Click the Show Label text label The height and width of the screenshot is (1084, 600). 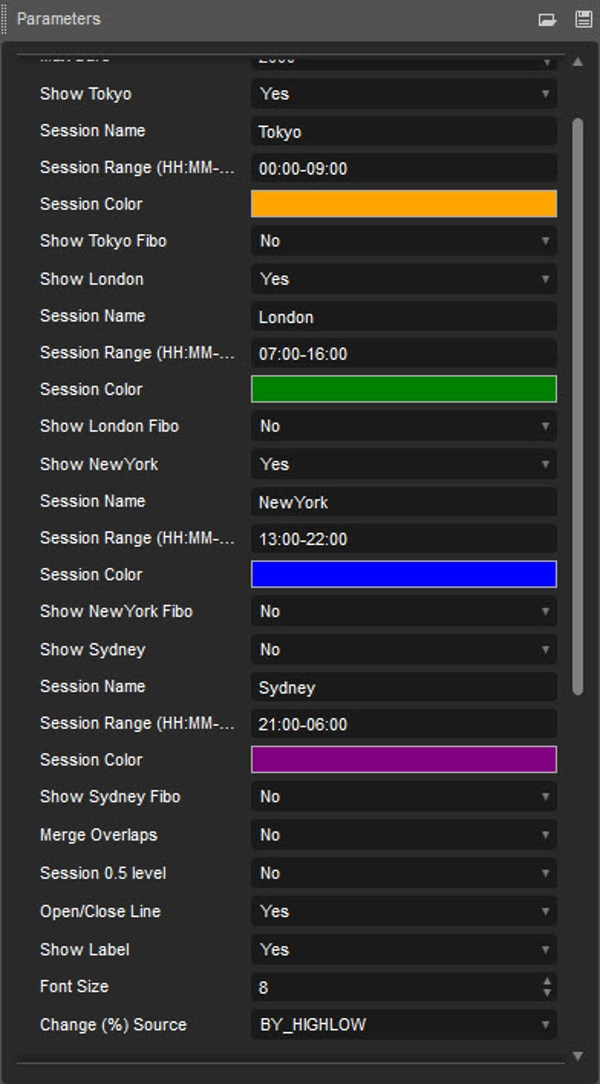tap(84, 948)
